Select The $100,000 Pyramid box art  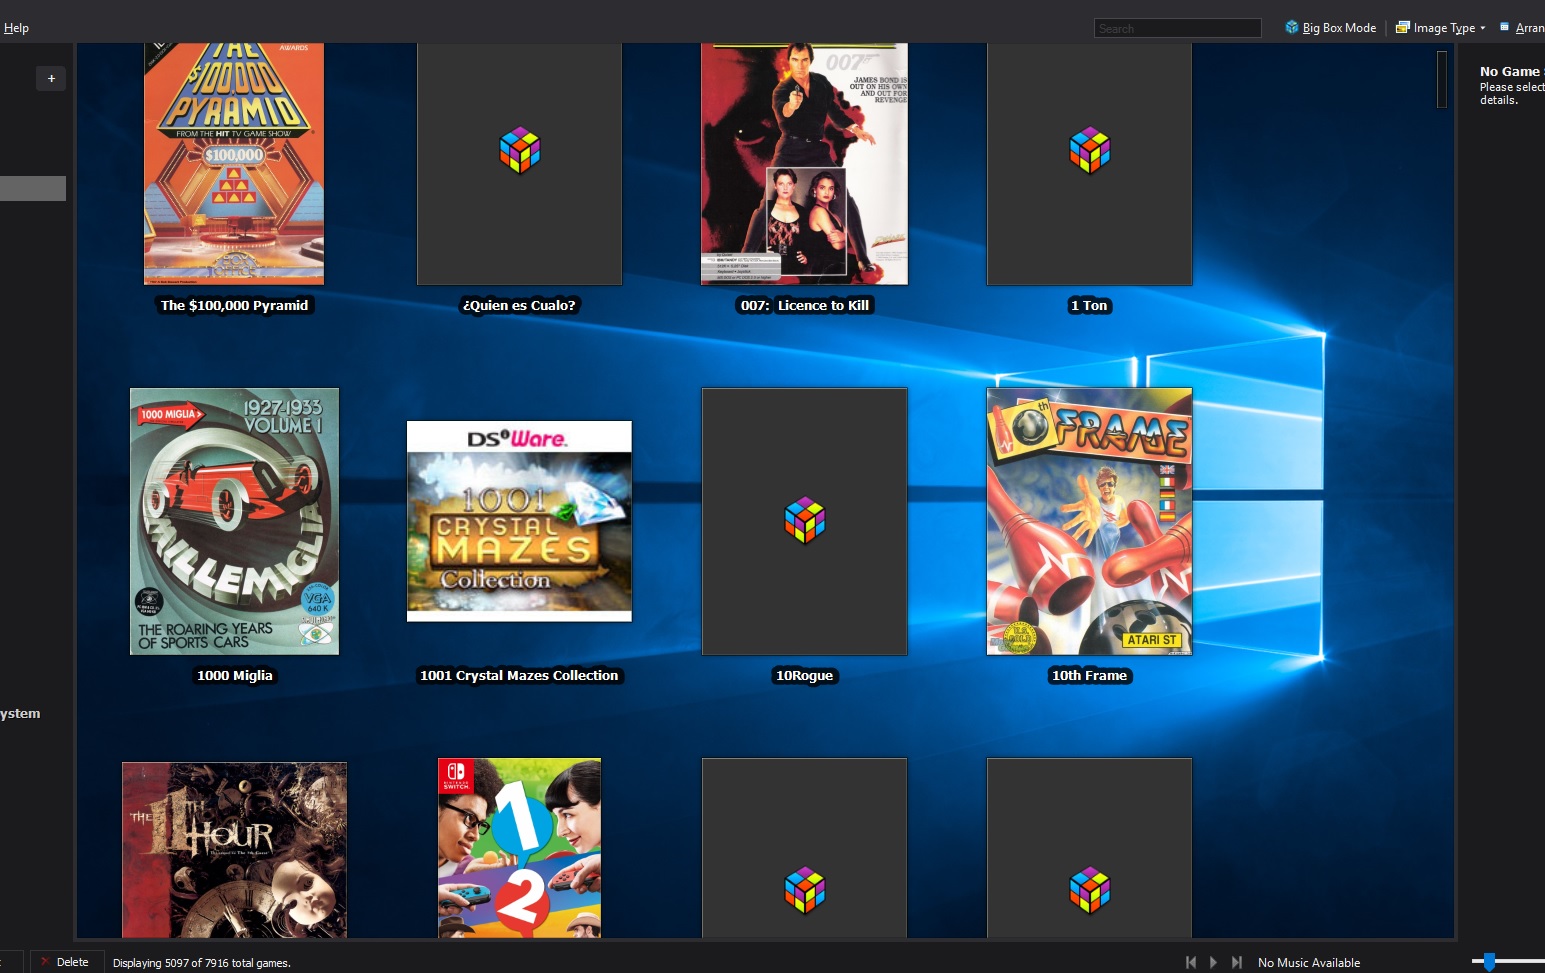click(234, 164)
